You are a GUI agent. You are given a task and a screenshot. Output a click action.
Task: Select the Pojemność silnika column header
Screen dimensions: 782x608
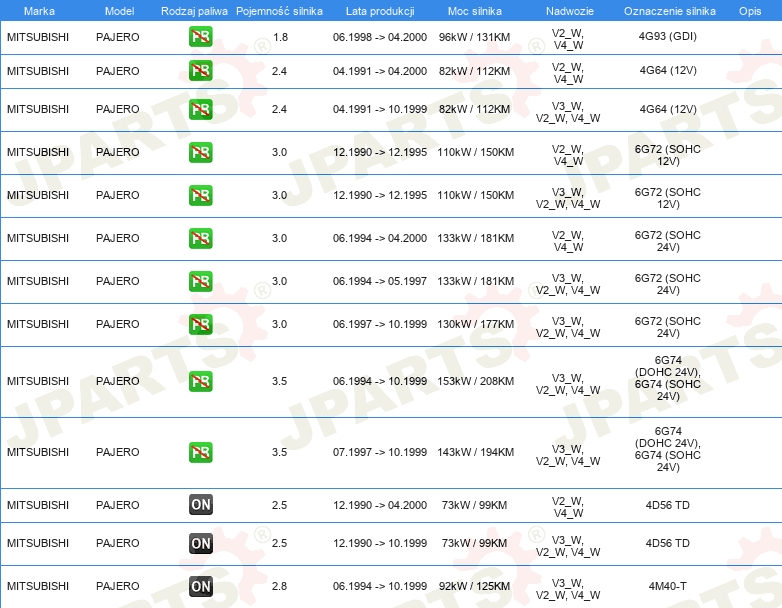coord(279,9)
